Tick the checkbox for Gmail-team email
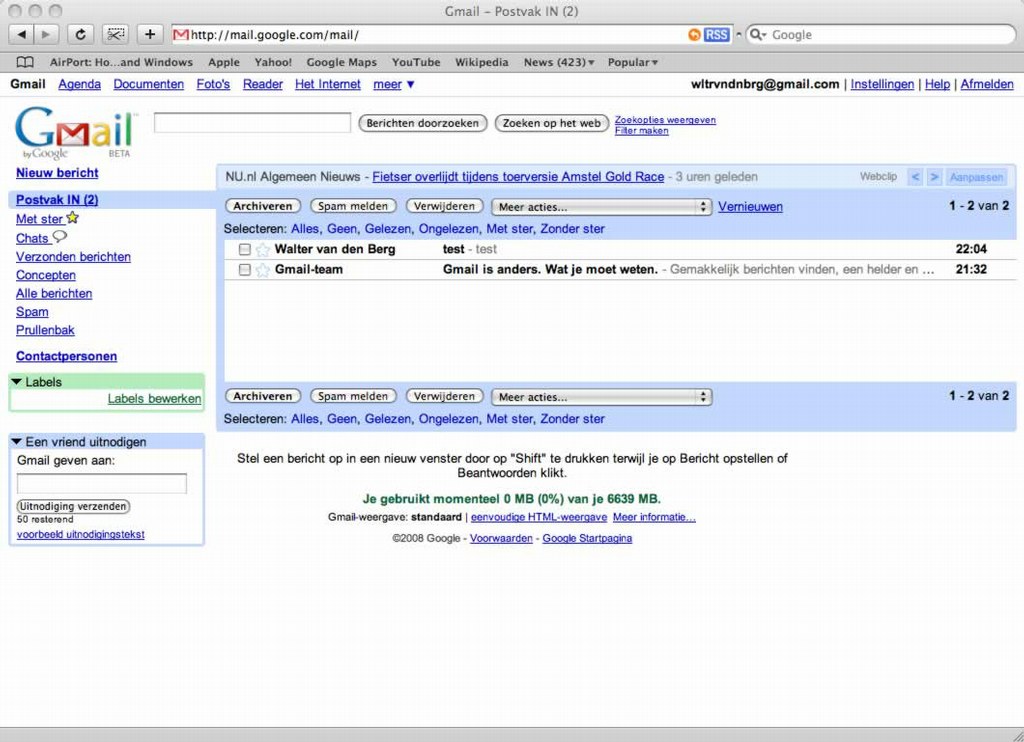This screenshot has height=742, width=1024. coord(245,270)
